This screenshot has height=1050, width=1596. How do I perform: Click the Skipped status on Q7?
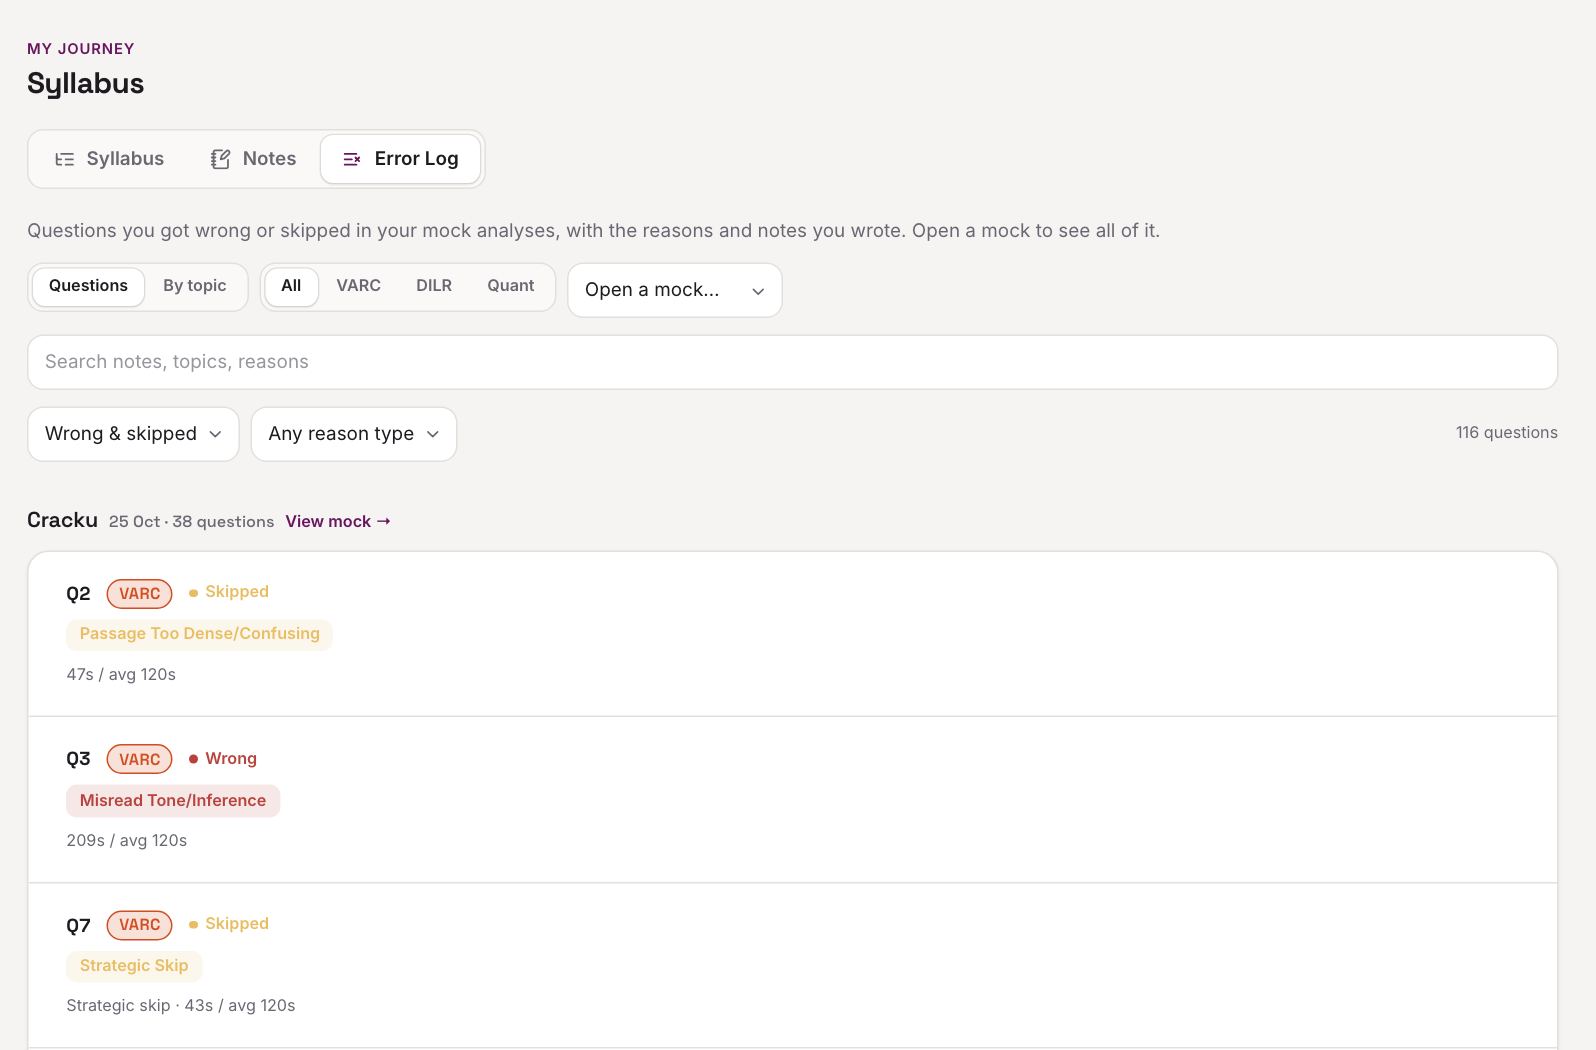pos(229,924)
